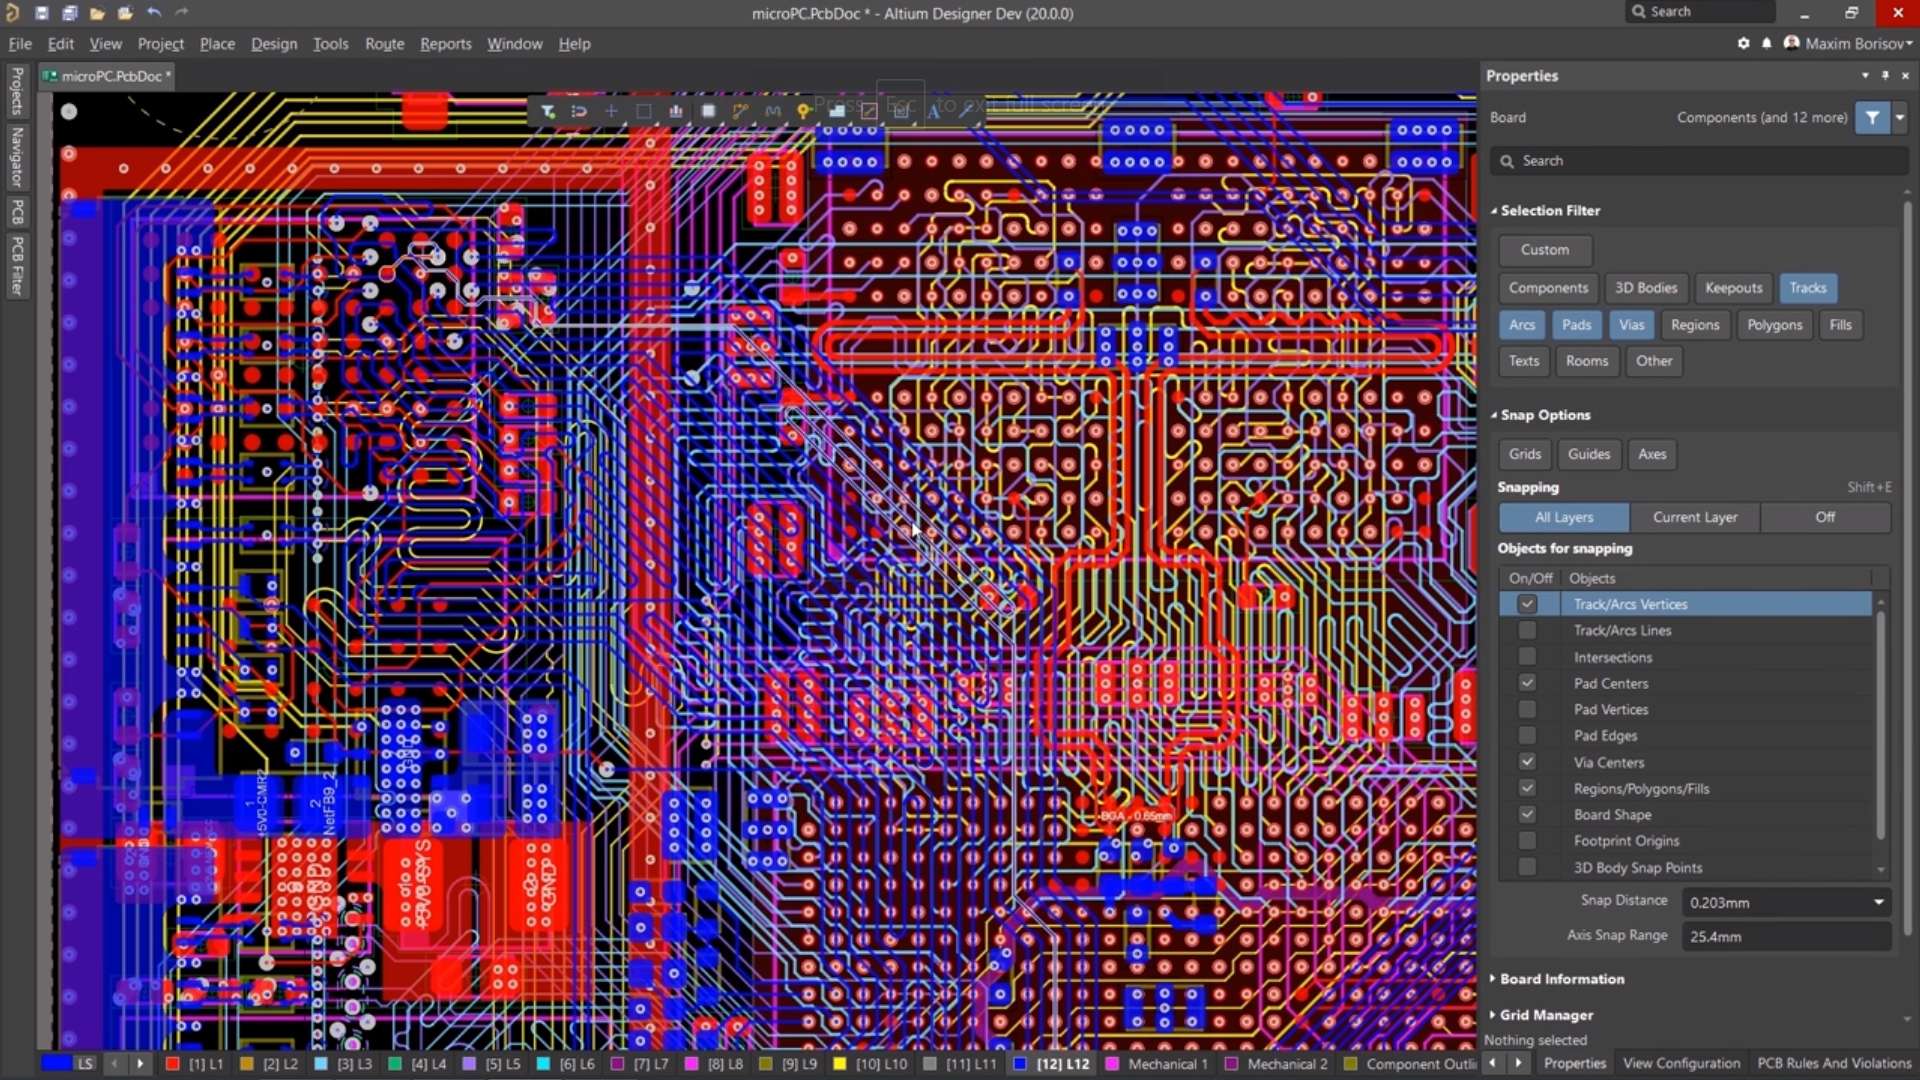Screen dimensions: 1920x1080
Task: Click the yellow swatch for layer L10
Action: (x=840, y=1064)
